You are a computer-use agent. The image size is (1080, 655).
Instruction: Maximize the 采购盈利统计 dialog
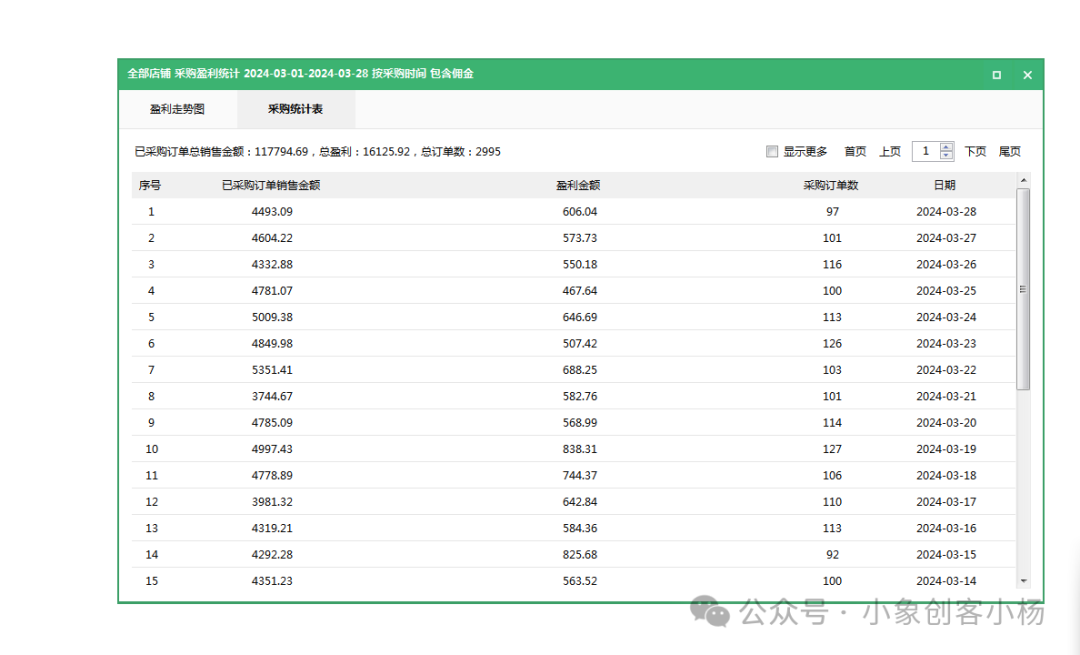pyautogui.click(x=997, y=75)
